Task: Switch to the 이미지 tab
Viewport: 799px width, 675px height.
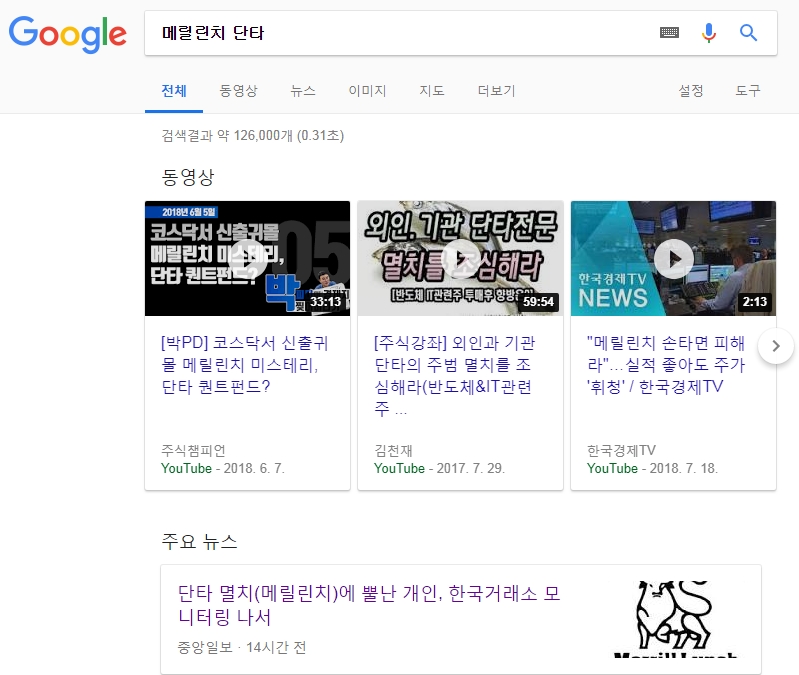Action: point(367,91)
